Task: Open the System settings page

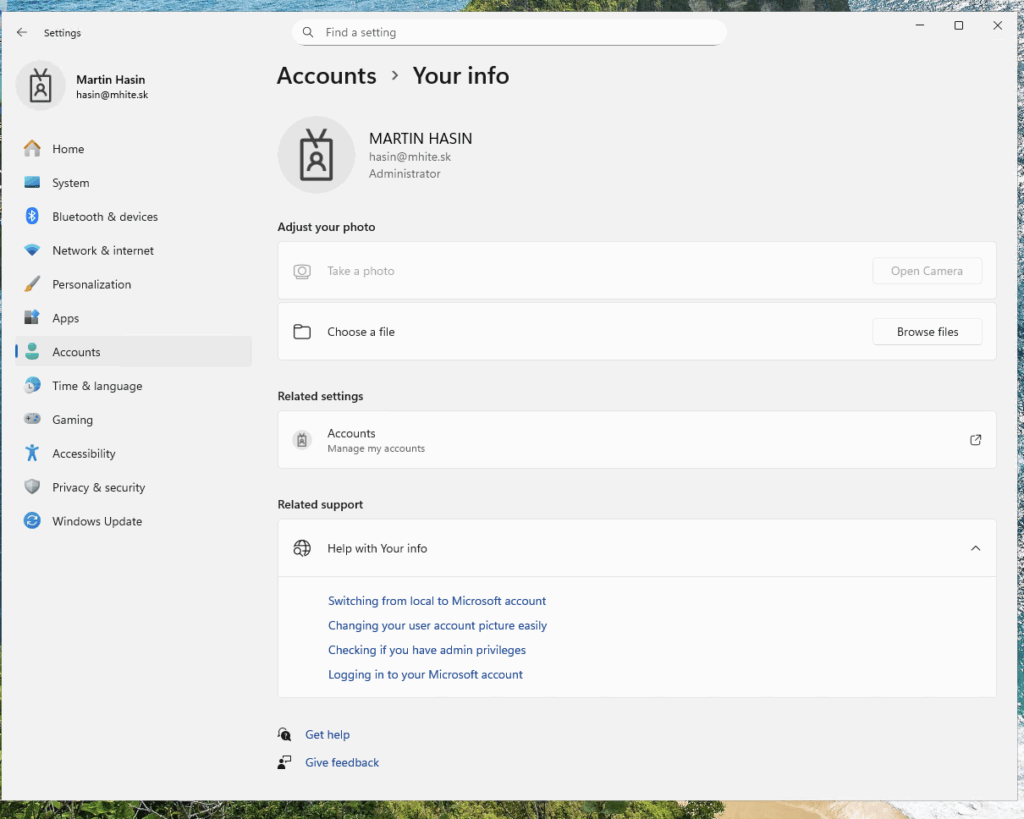Action: pyautogui.click(x=70, y=183)
